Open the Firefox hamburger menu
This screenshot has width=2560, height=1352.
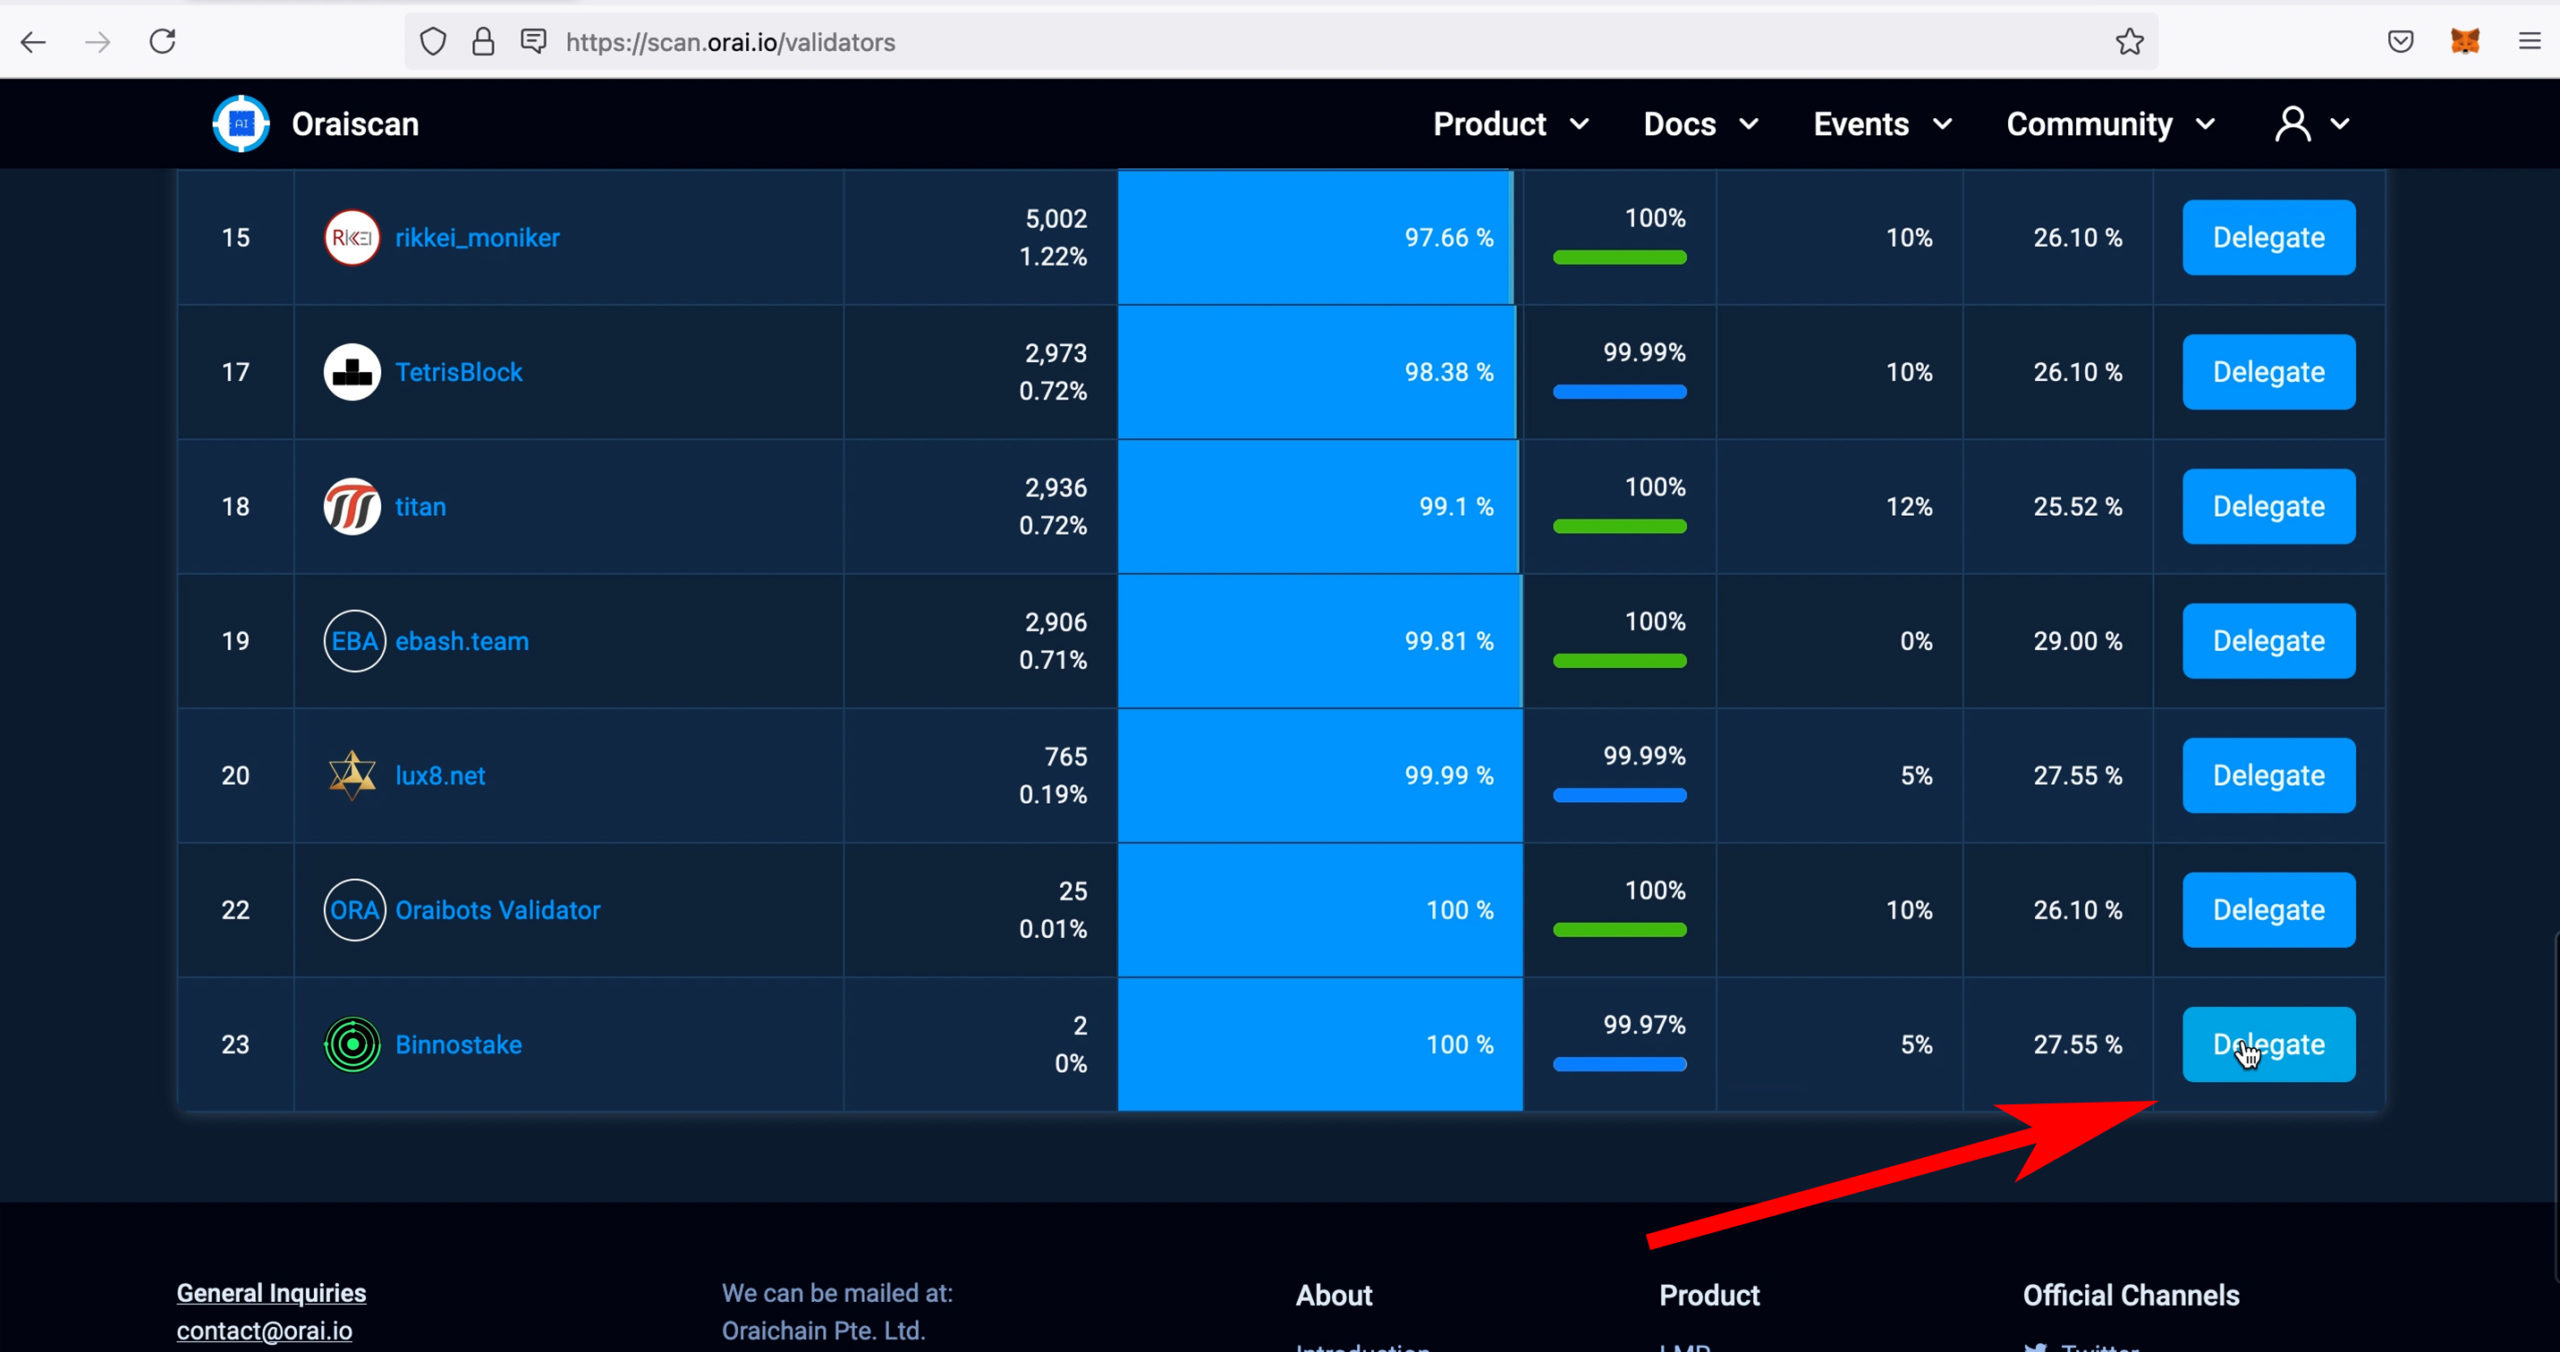click(2529, 41)
